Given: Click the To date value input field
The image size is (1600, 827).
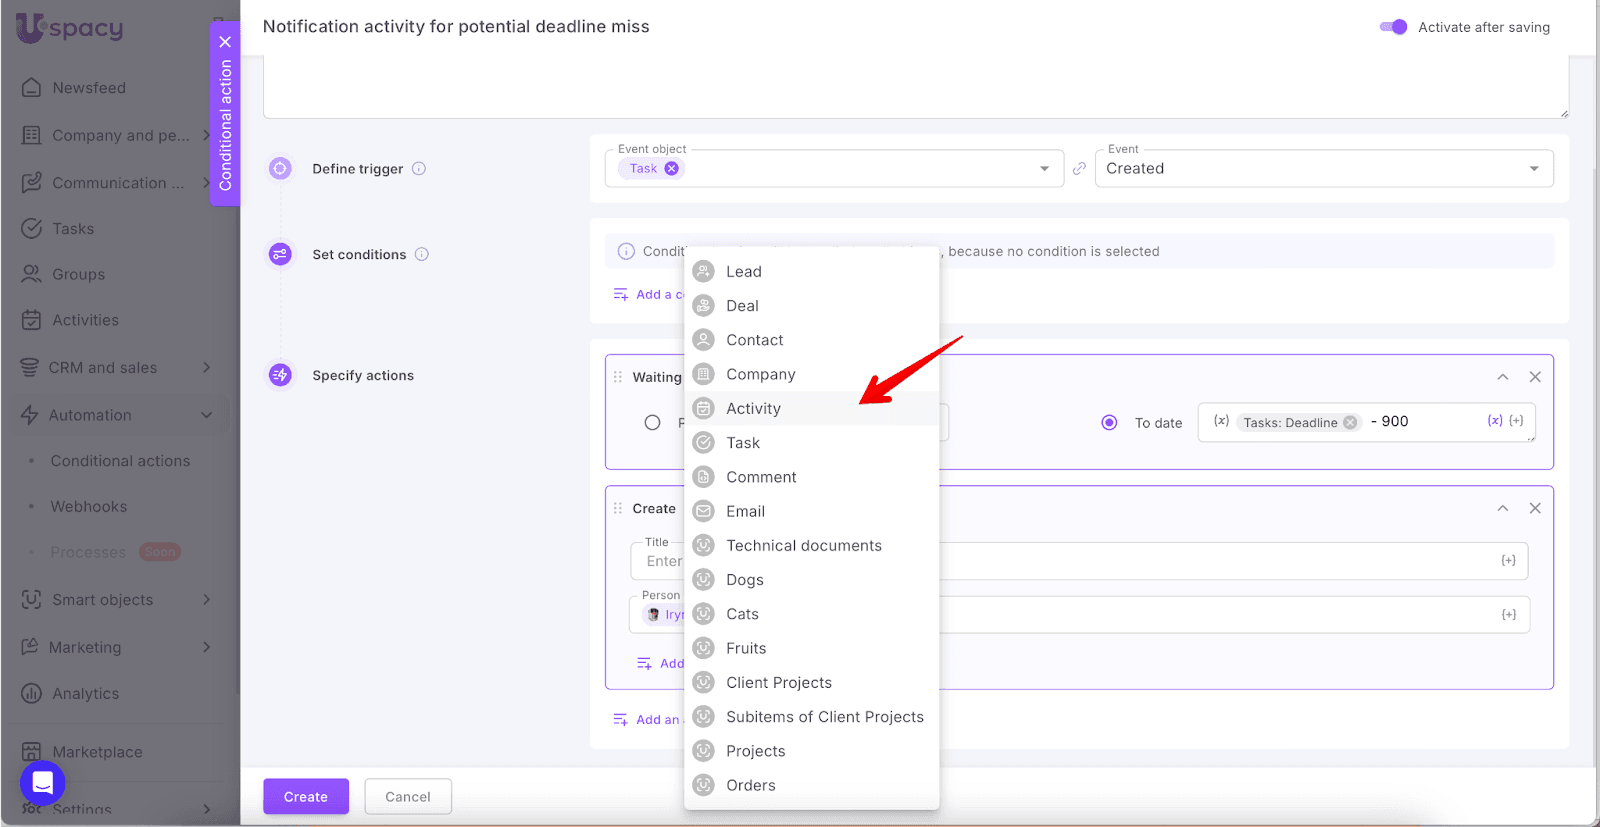Looking at the screenshot, I should (1430, 422).
